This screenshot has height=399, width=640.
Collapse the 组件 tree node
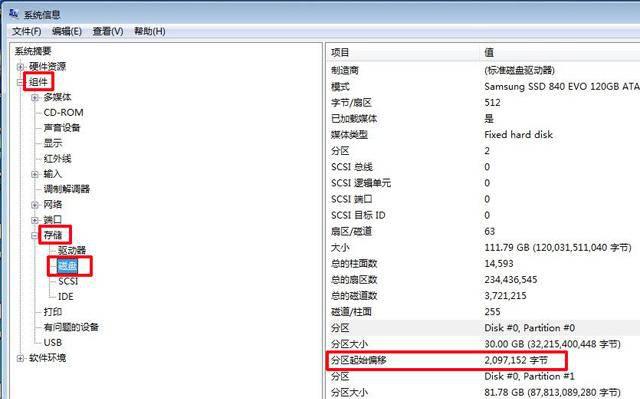pos(20,82)
